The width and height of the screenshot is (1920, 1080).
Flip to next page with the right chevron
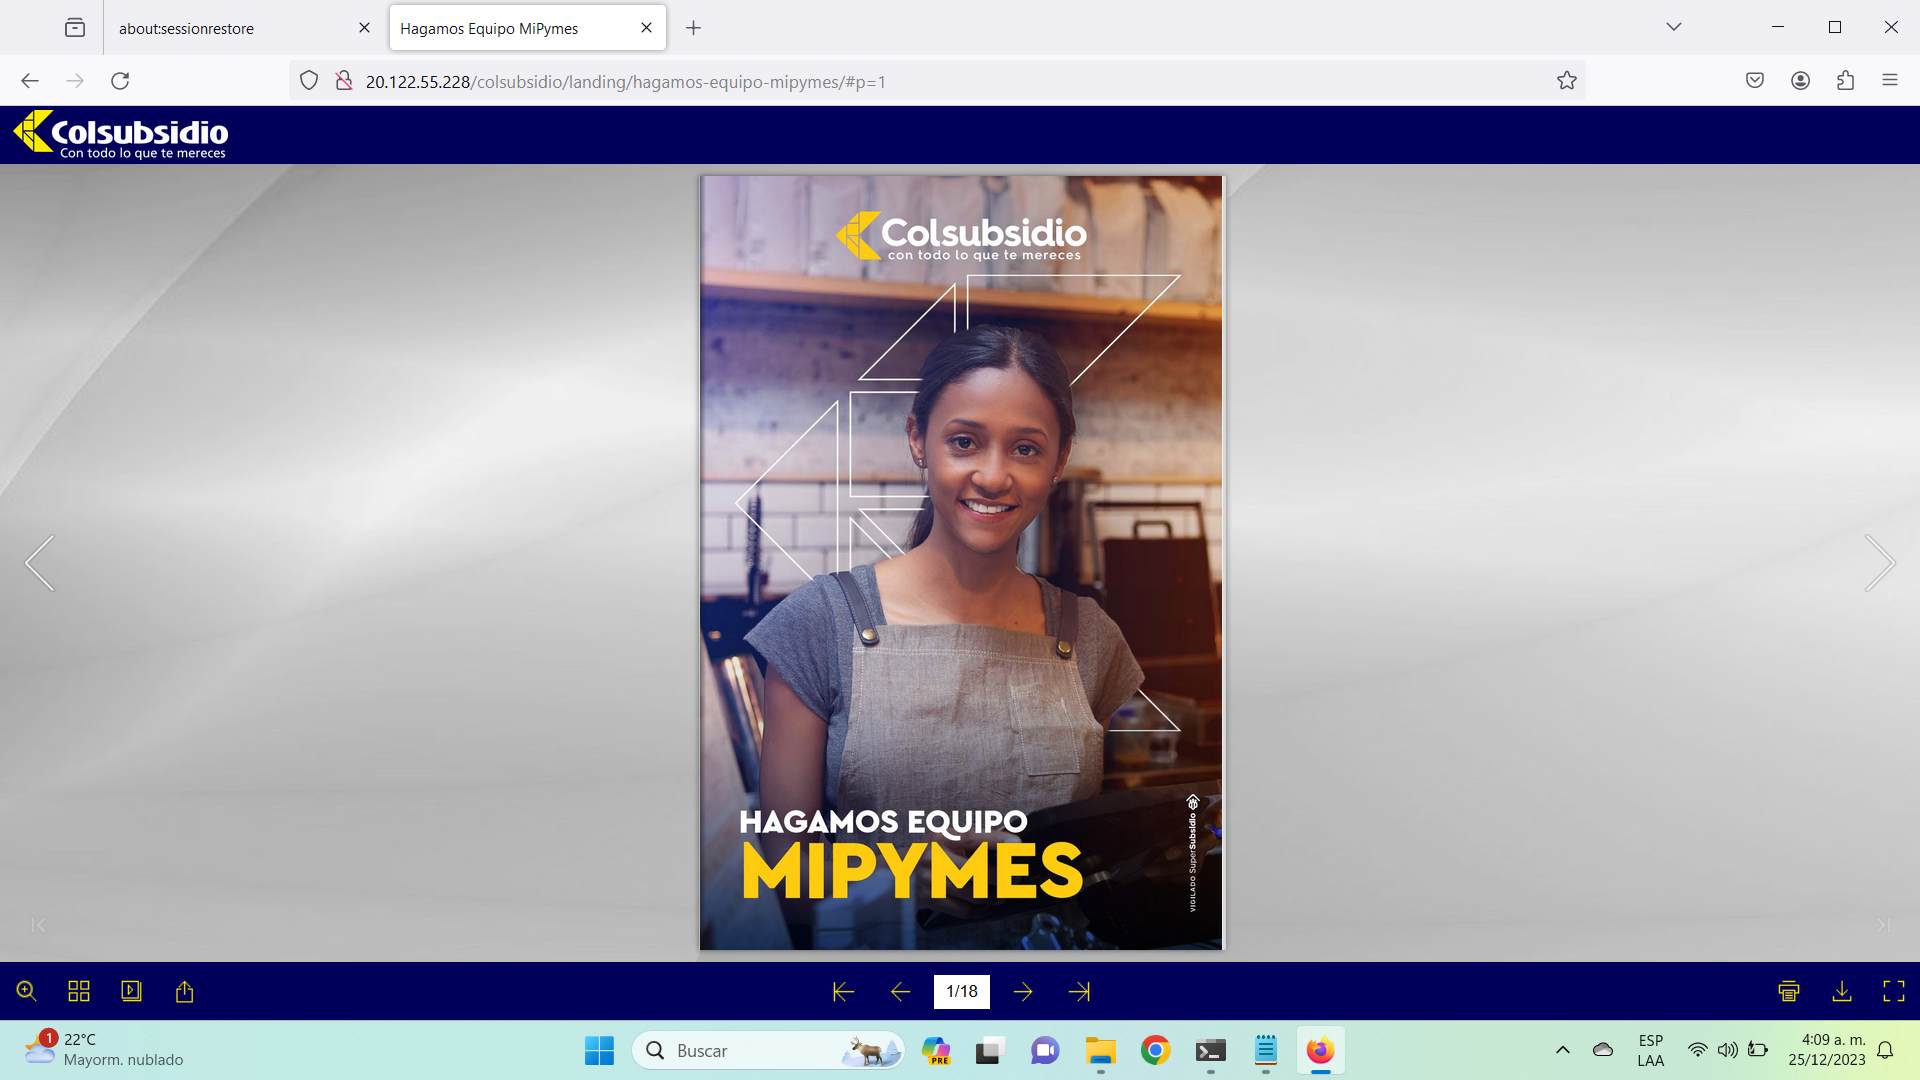coord(1879,563)
